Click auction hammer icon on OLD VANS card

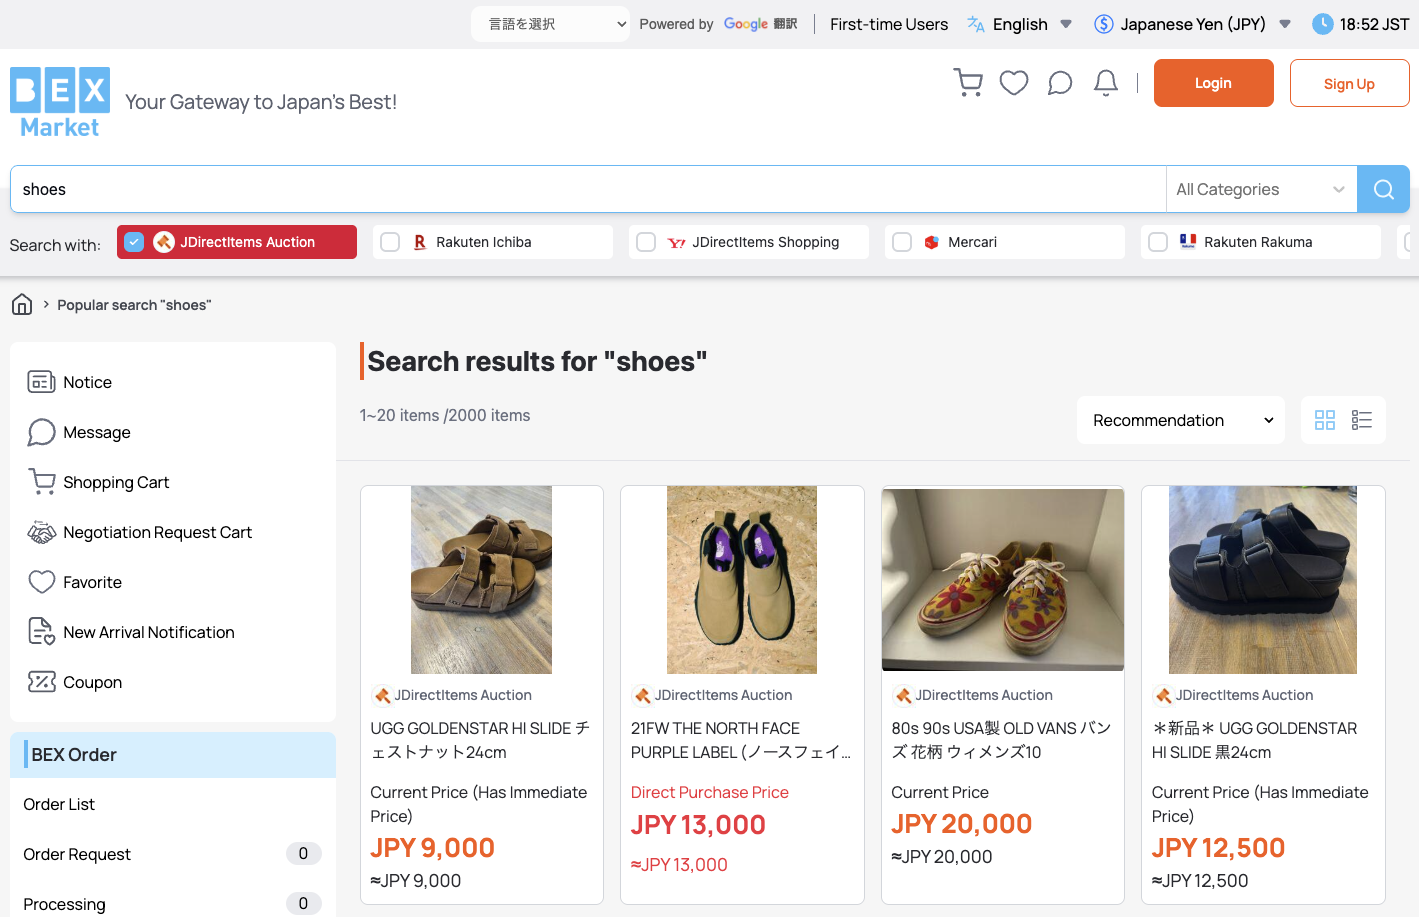[903, 695]
